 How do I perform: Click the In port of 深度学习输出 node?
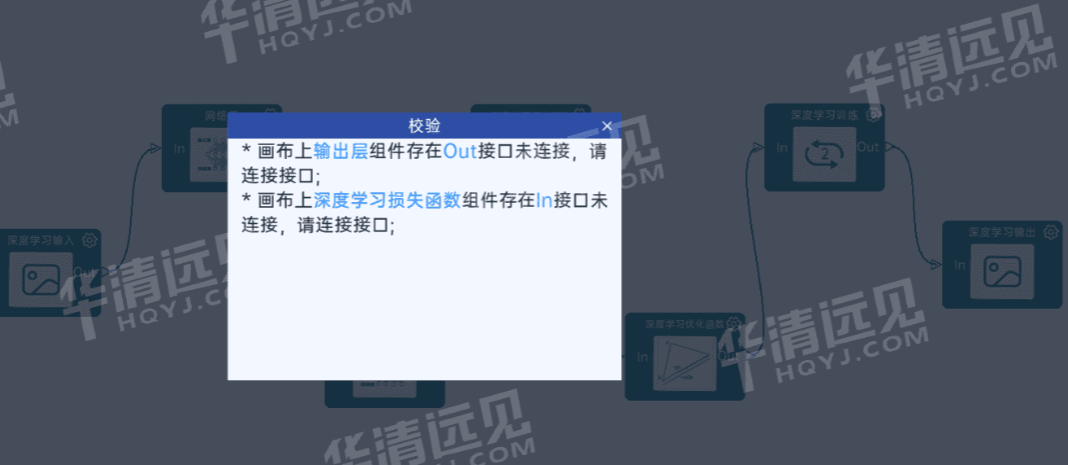point(960,265)
